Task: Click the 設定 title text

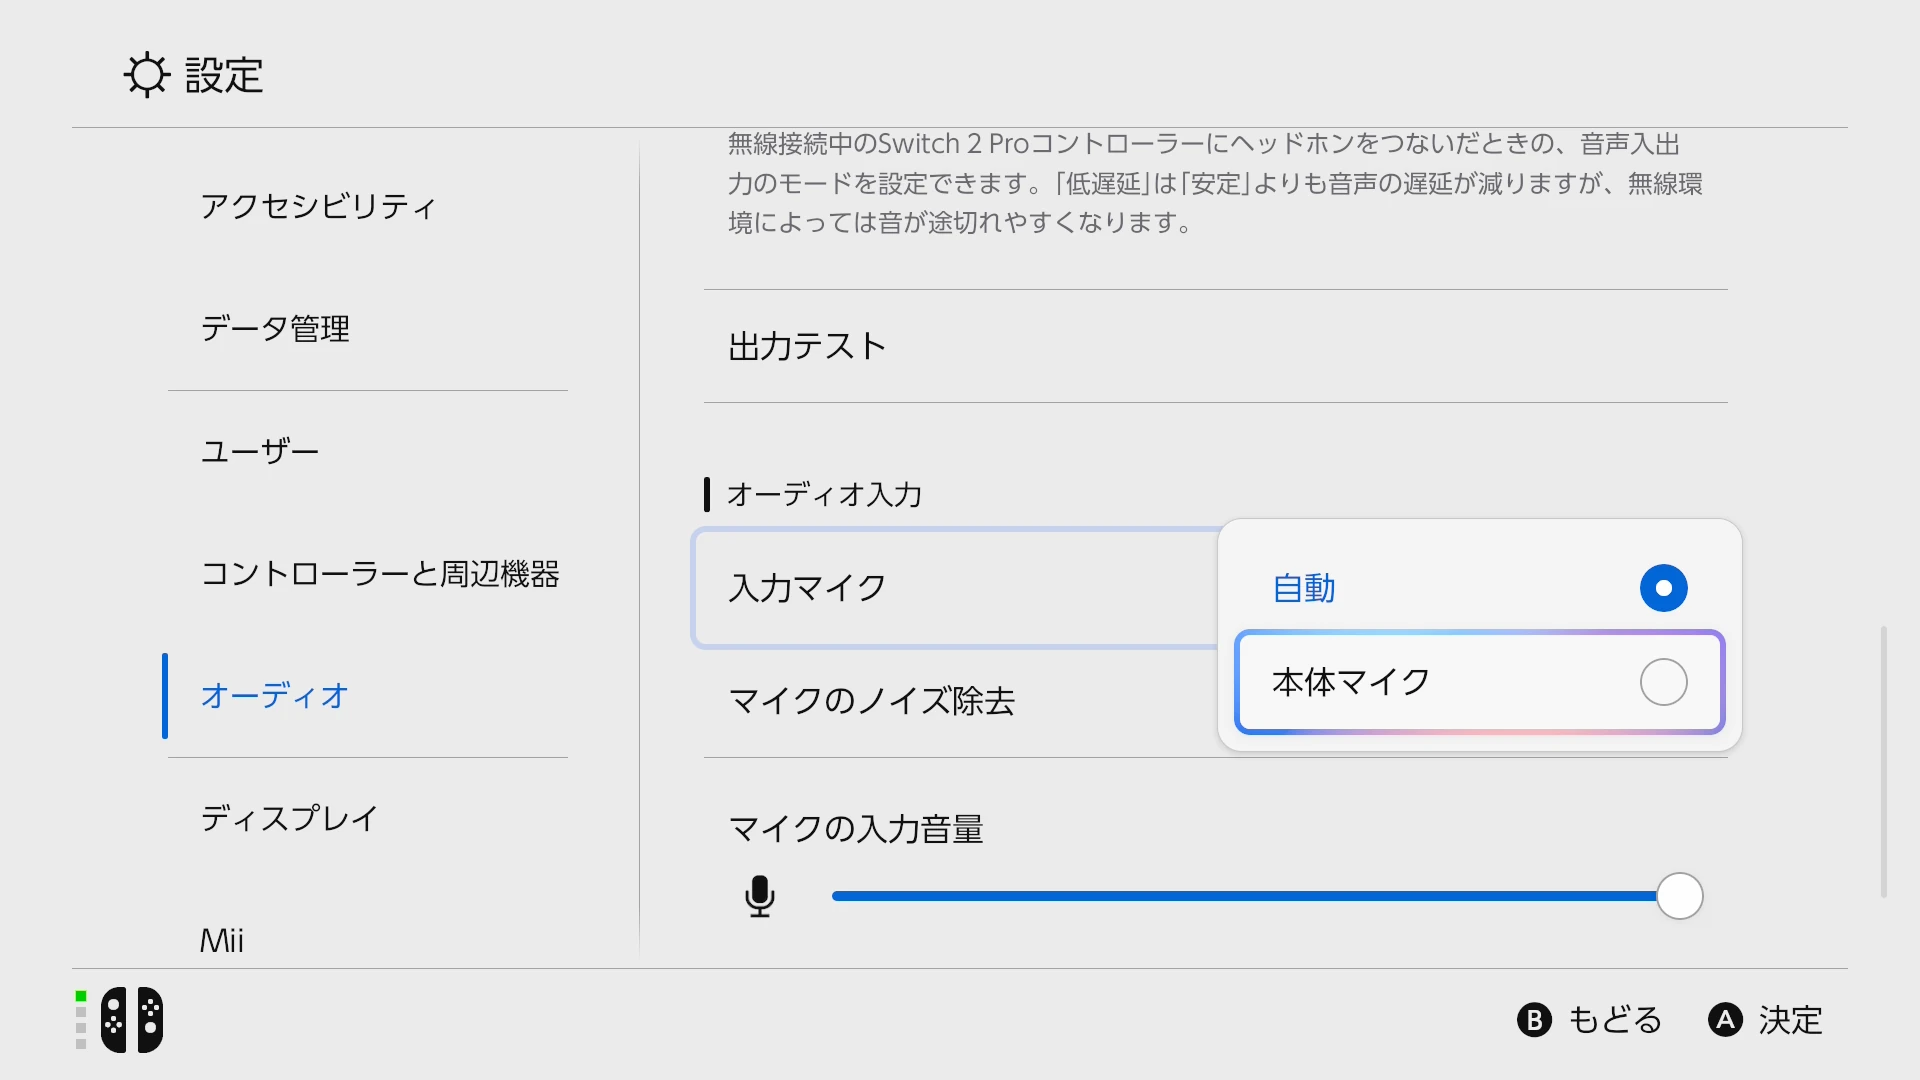Action: (224, 75)
